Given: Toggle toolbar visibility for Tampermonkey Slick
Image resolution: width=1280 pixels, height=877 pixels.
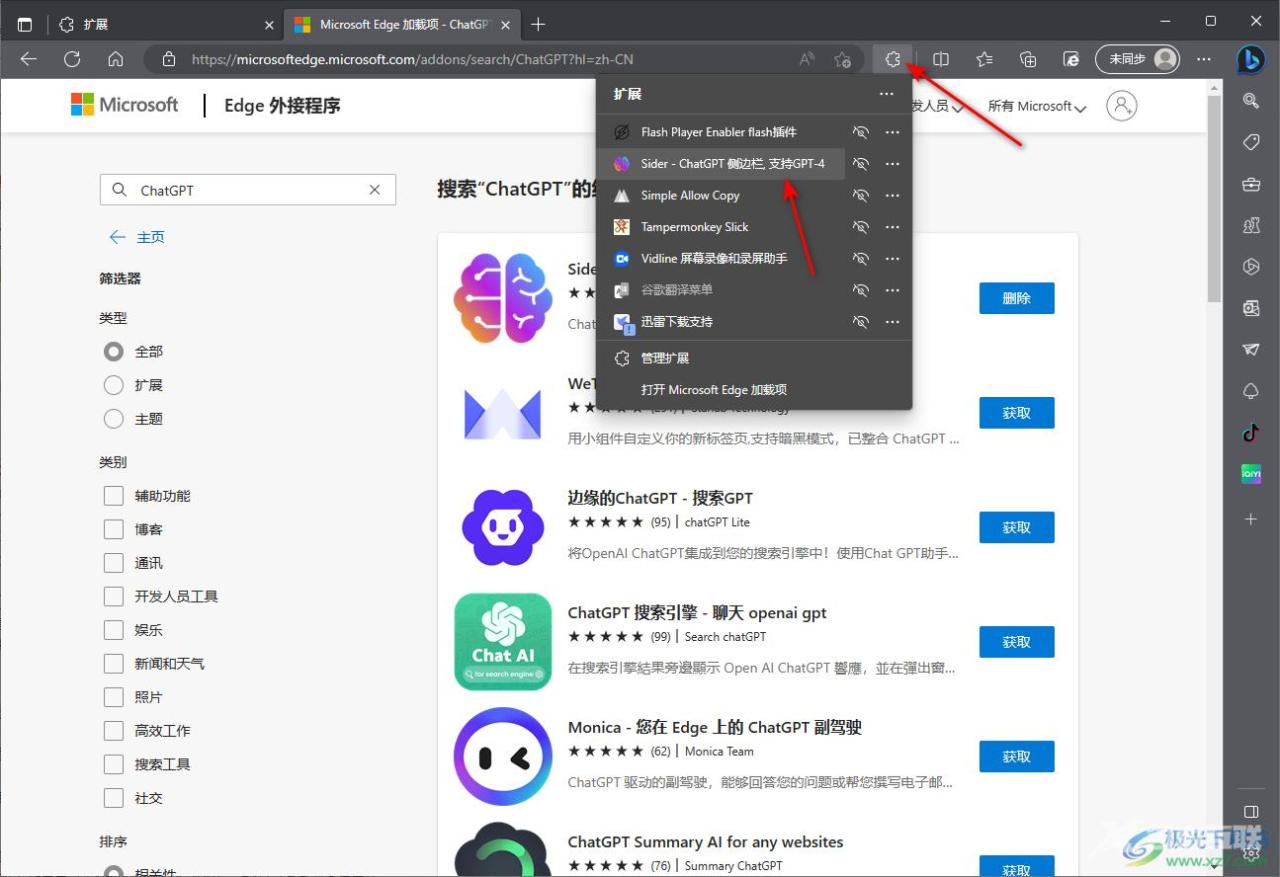Looking at the screenshot, I should click(x=860, y=227).
